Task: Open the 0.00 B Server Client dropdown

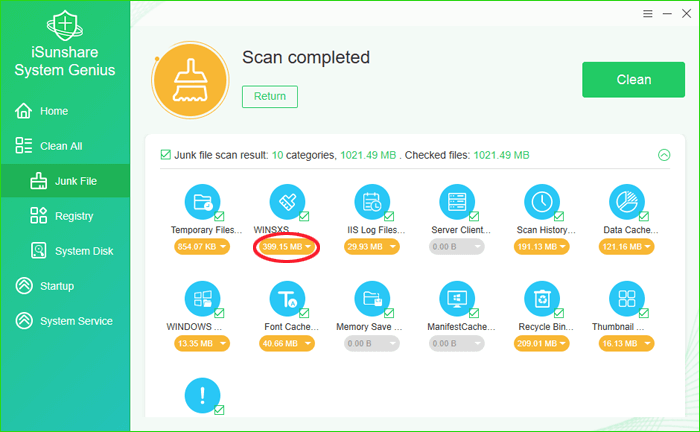Action: [x=456, y=247]
